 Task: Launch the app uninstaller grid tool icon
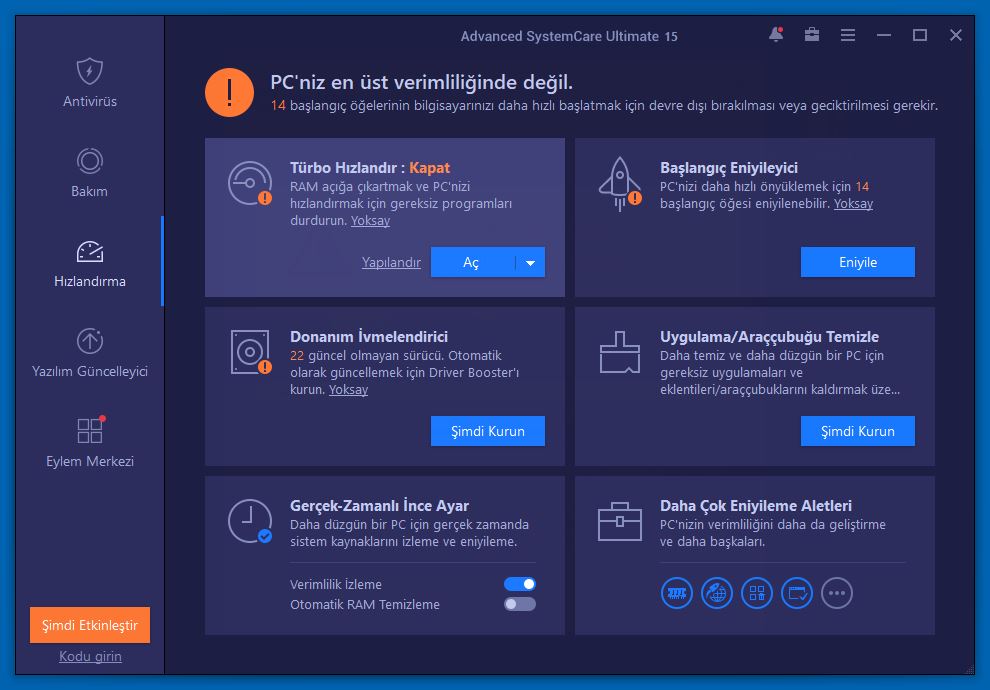coord(757,593)
